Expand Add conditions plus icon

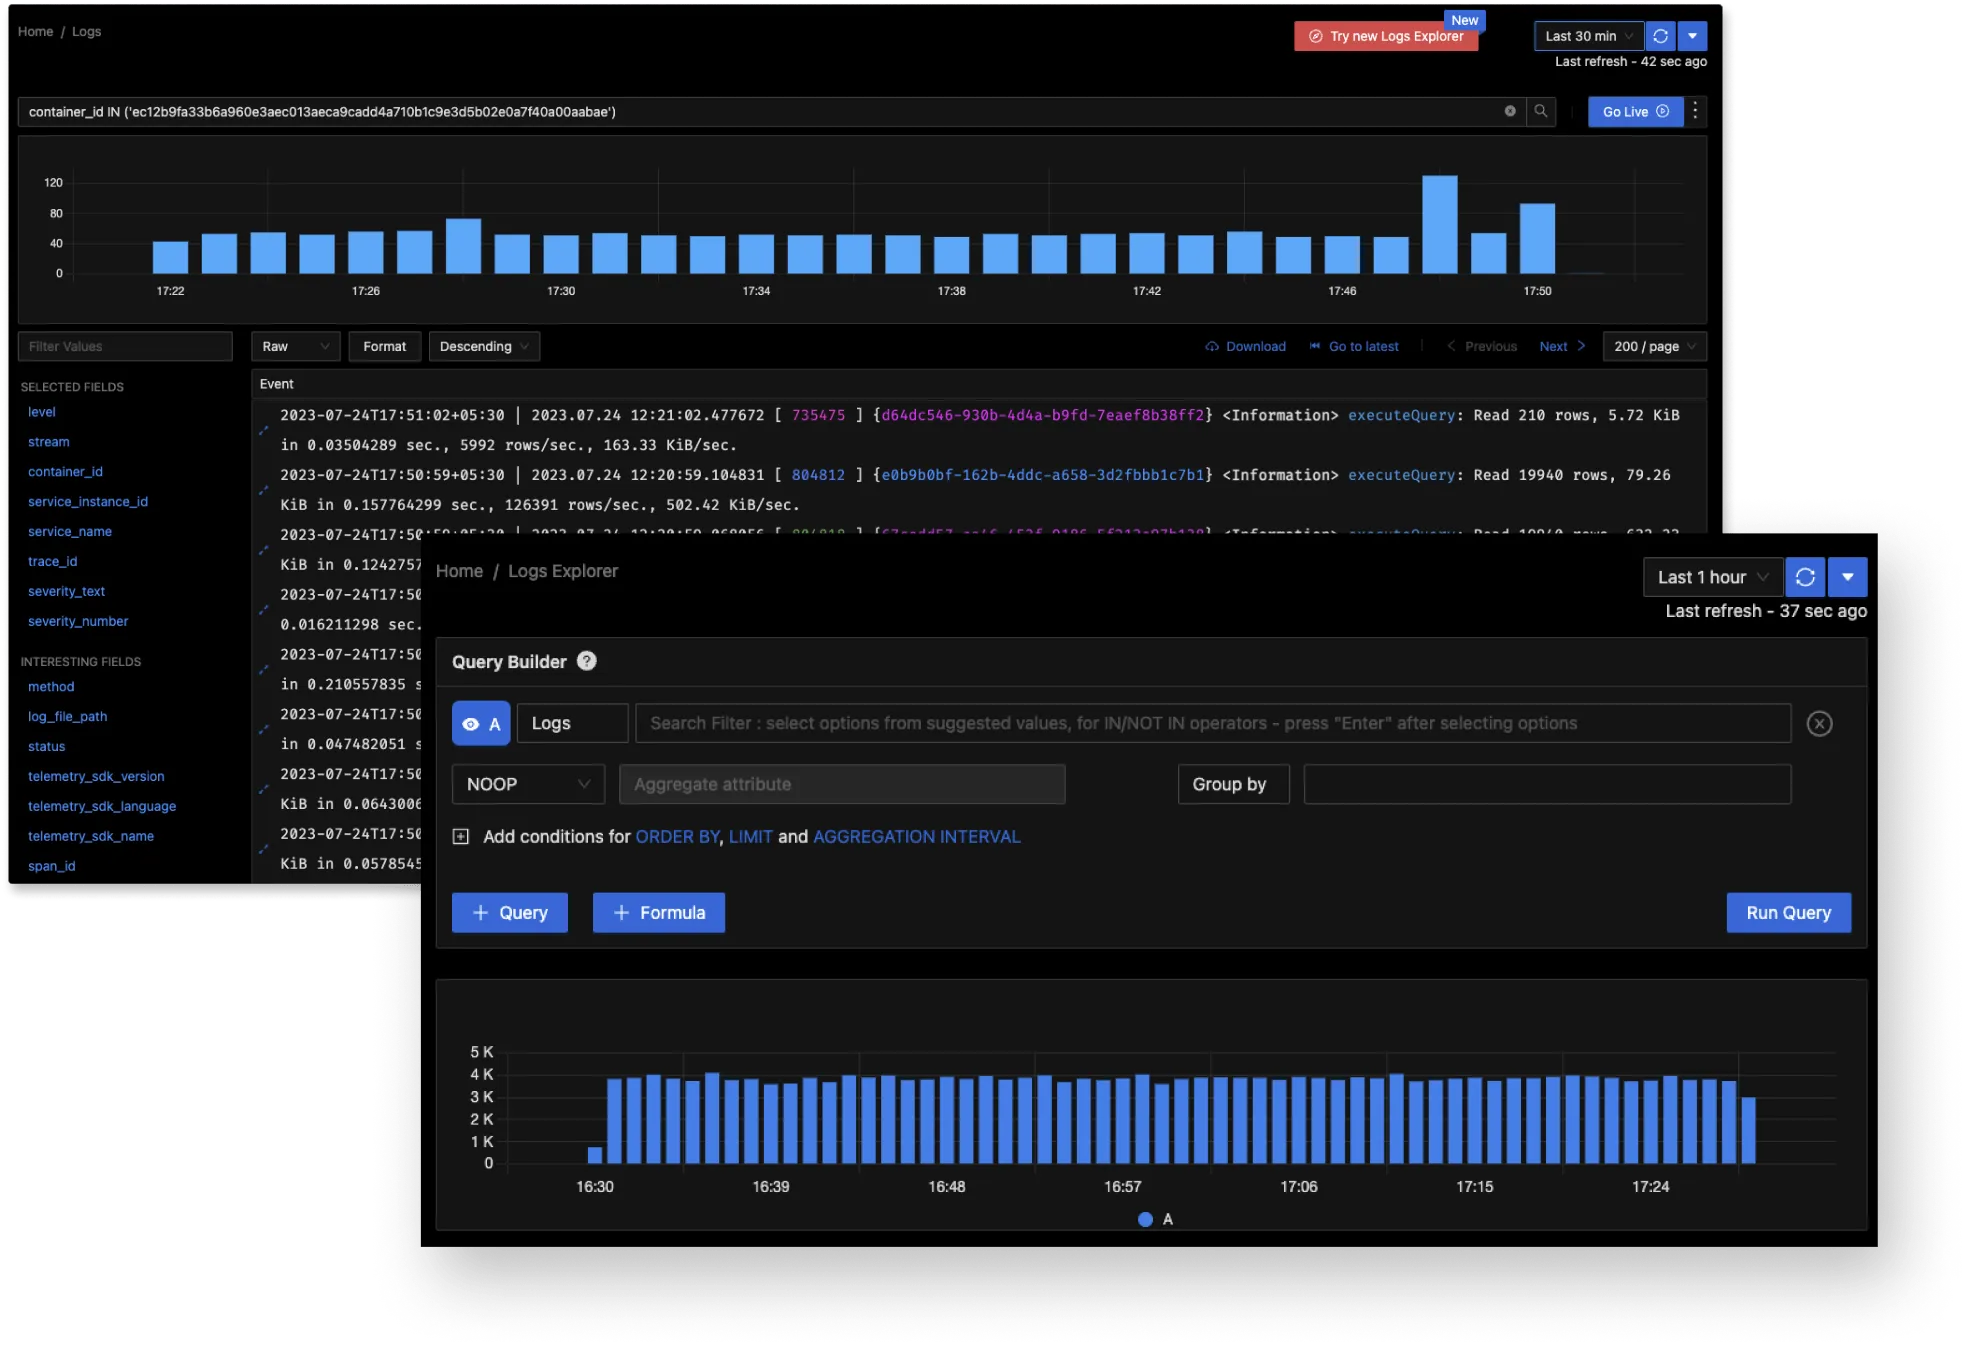point(460,837)
